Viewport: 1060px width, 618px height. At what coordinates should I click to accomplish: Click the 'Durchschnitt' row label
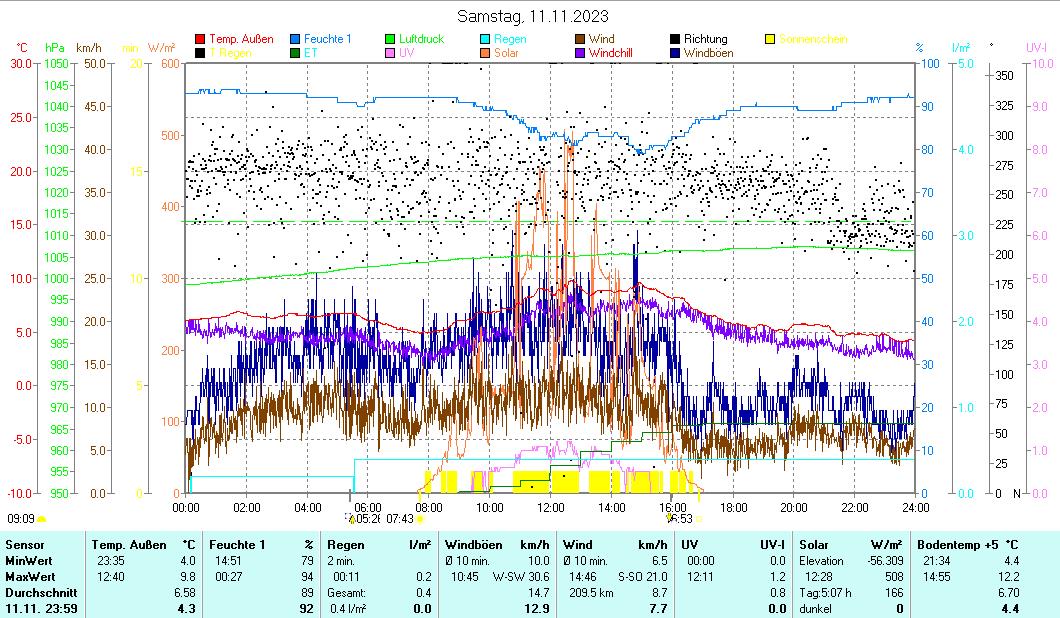pos(41,592)
